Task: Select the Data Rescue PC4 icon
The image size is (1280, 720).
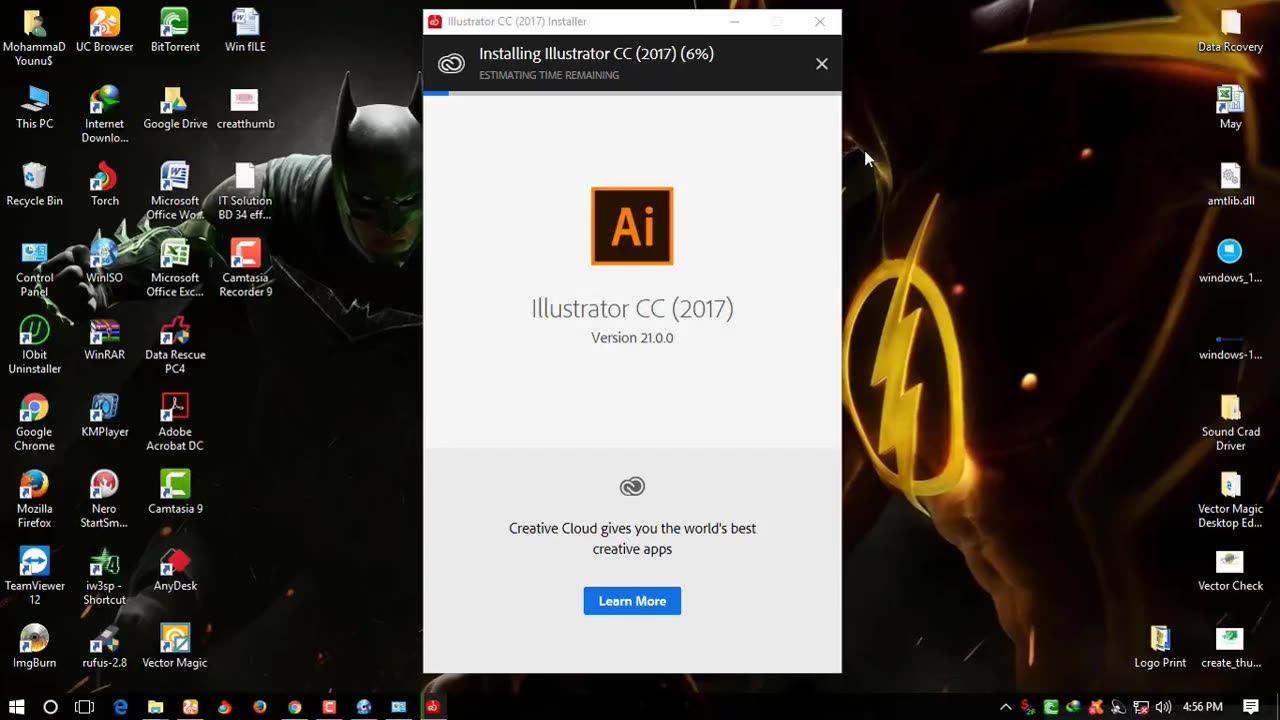Action: click(x=175, y=345)
